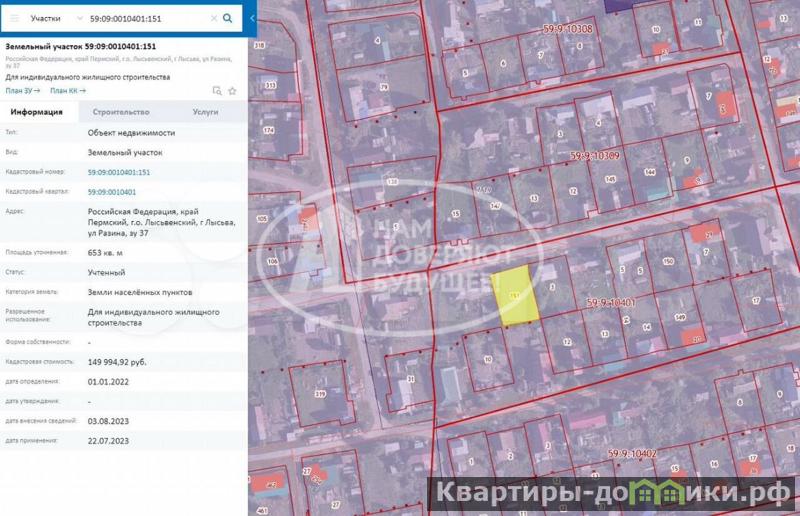The width and height of the screenshot is (800, 516).
Task: Switch to the Строительство tab
Action: (114, 112)
